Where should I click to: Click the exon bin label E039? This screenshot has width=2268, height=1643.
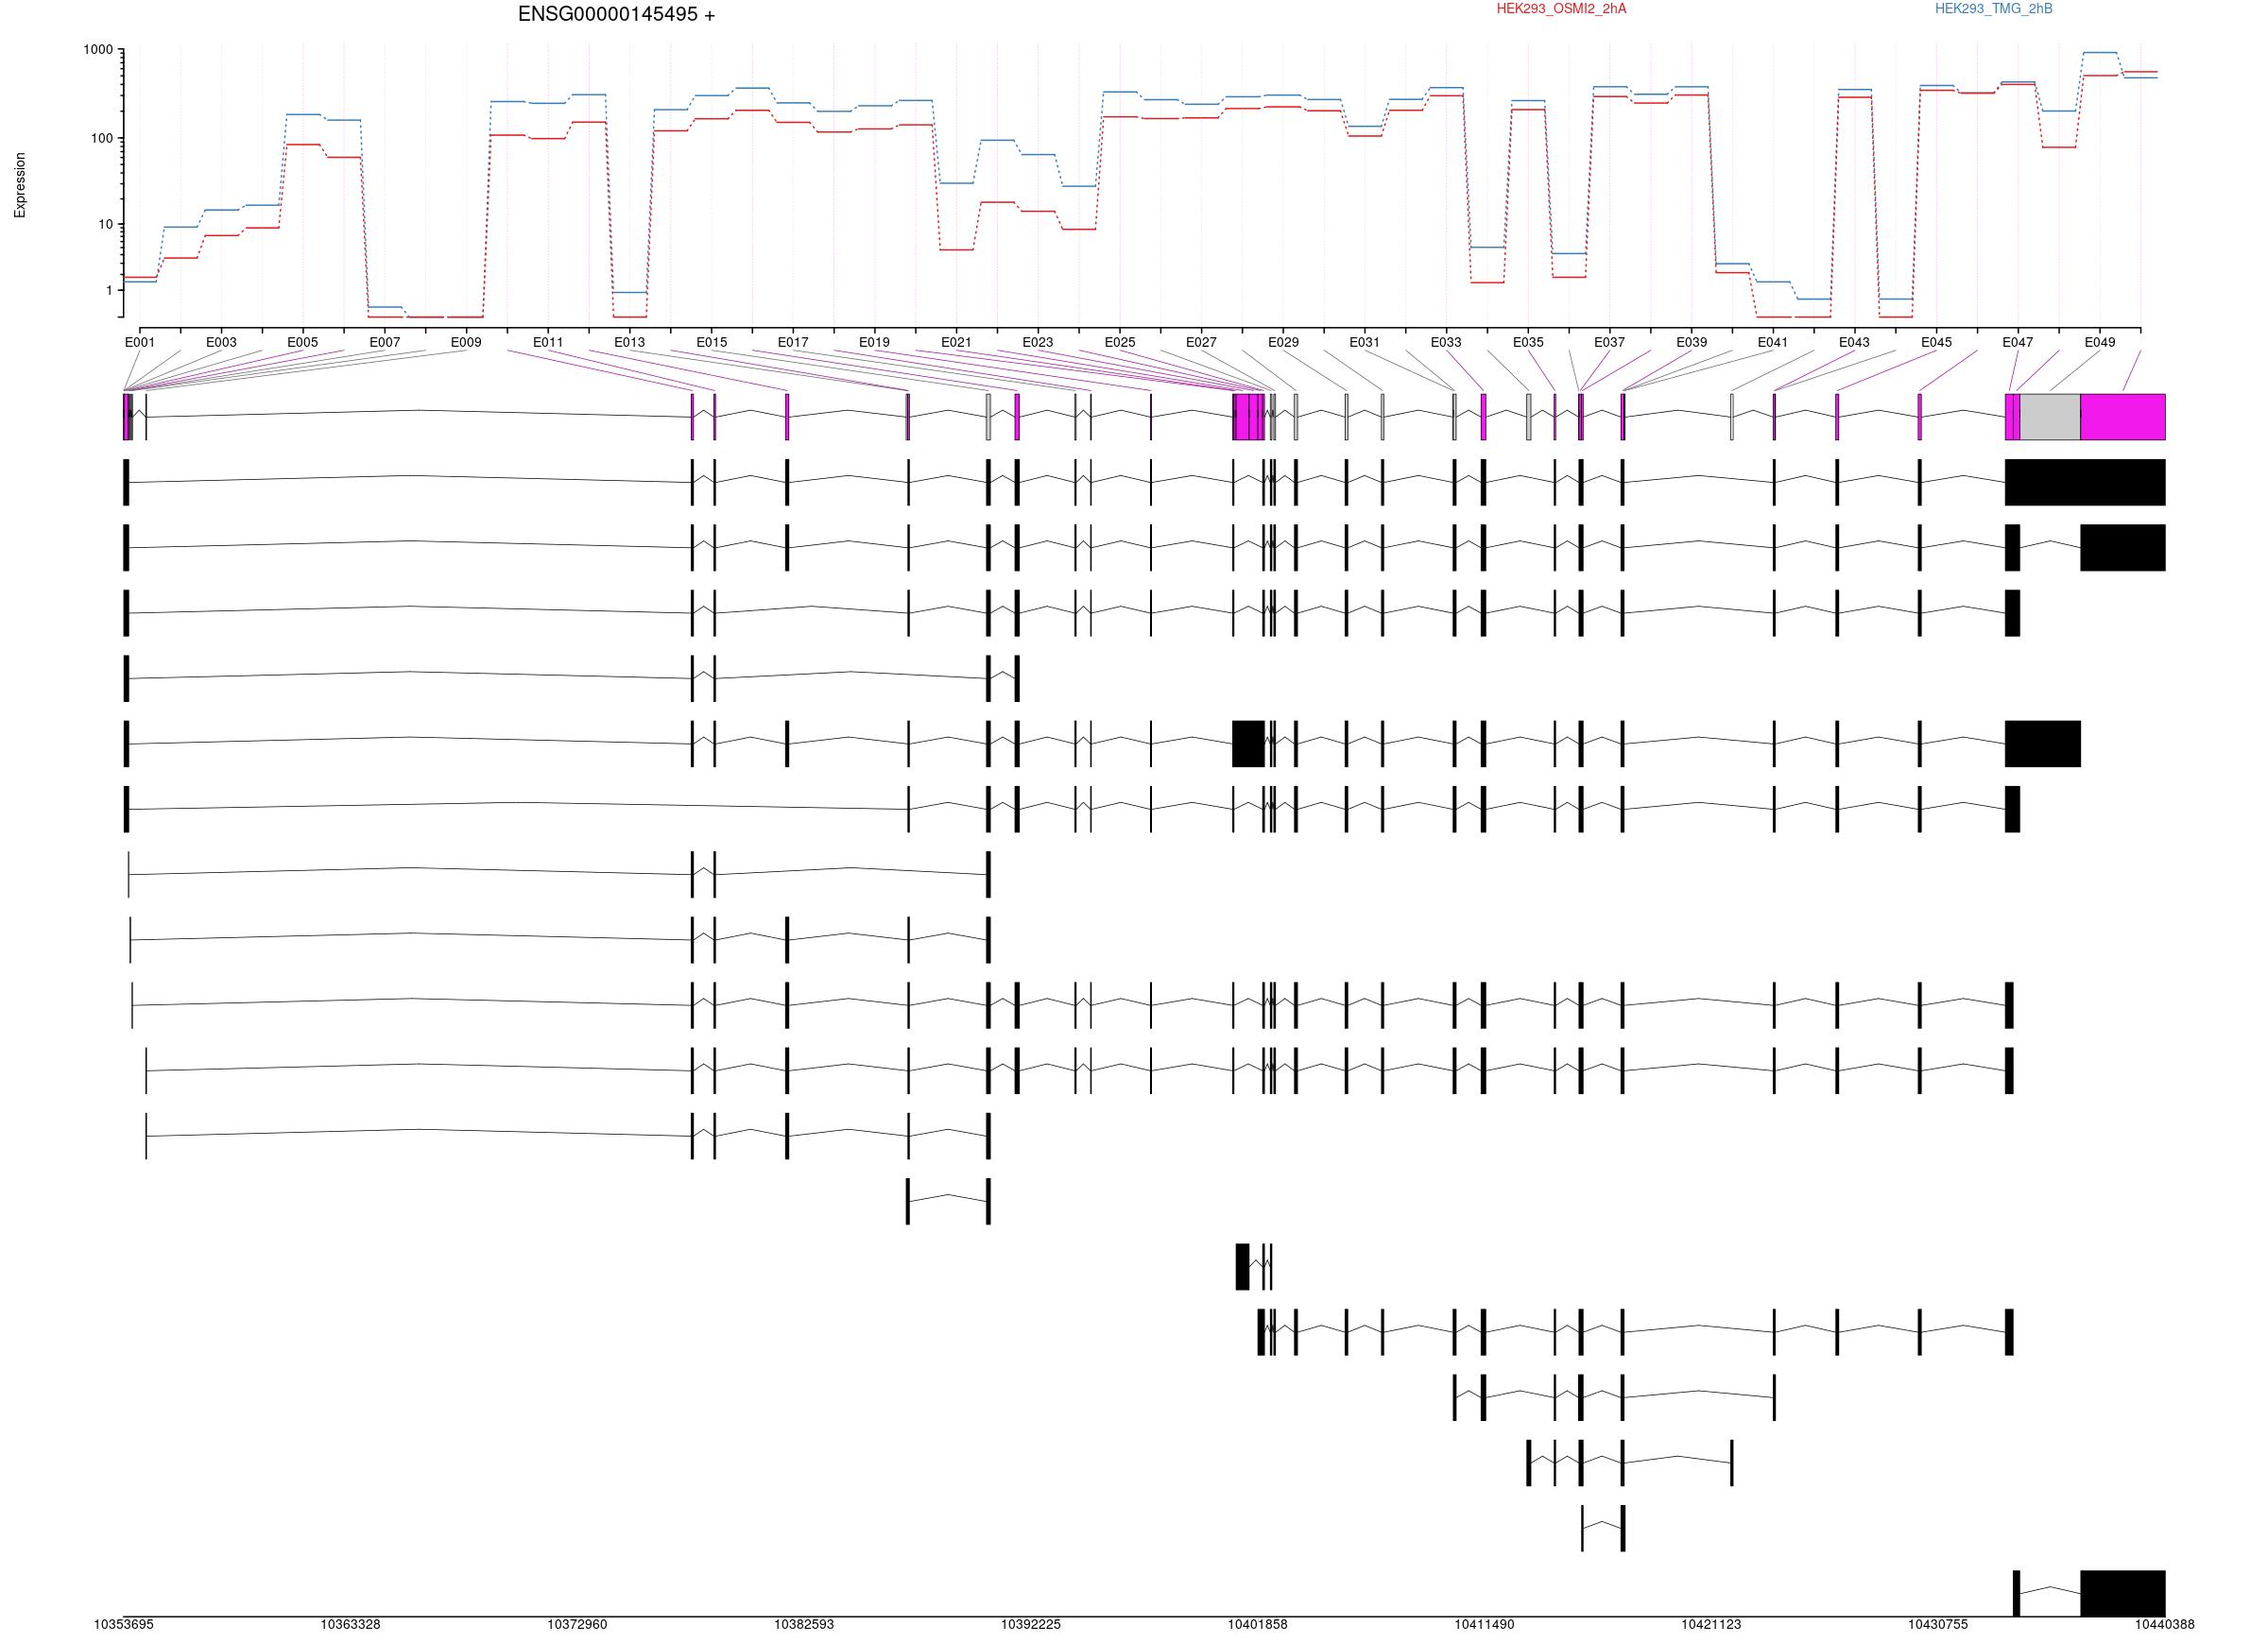coord(1692,342)
